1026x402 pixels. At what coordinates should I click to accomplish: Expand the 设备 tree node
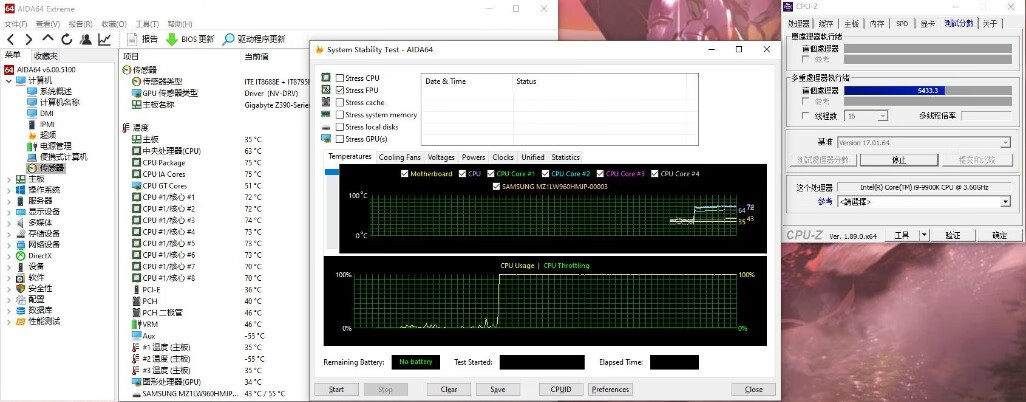click(x=9, y=266)
